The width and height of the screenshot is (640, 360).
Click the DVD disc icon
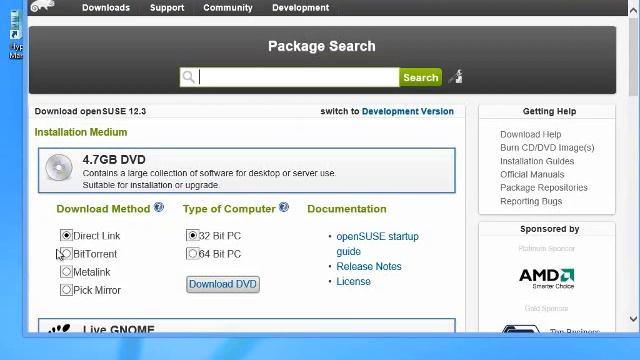[x=59, y=167]
